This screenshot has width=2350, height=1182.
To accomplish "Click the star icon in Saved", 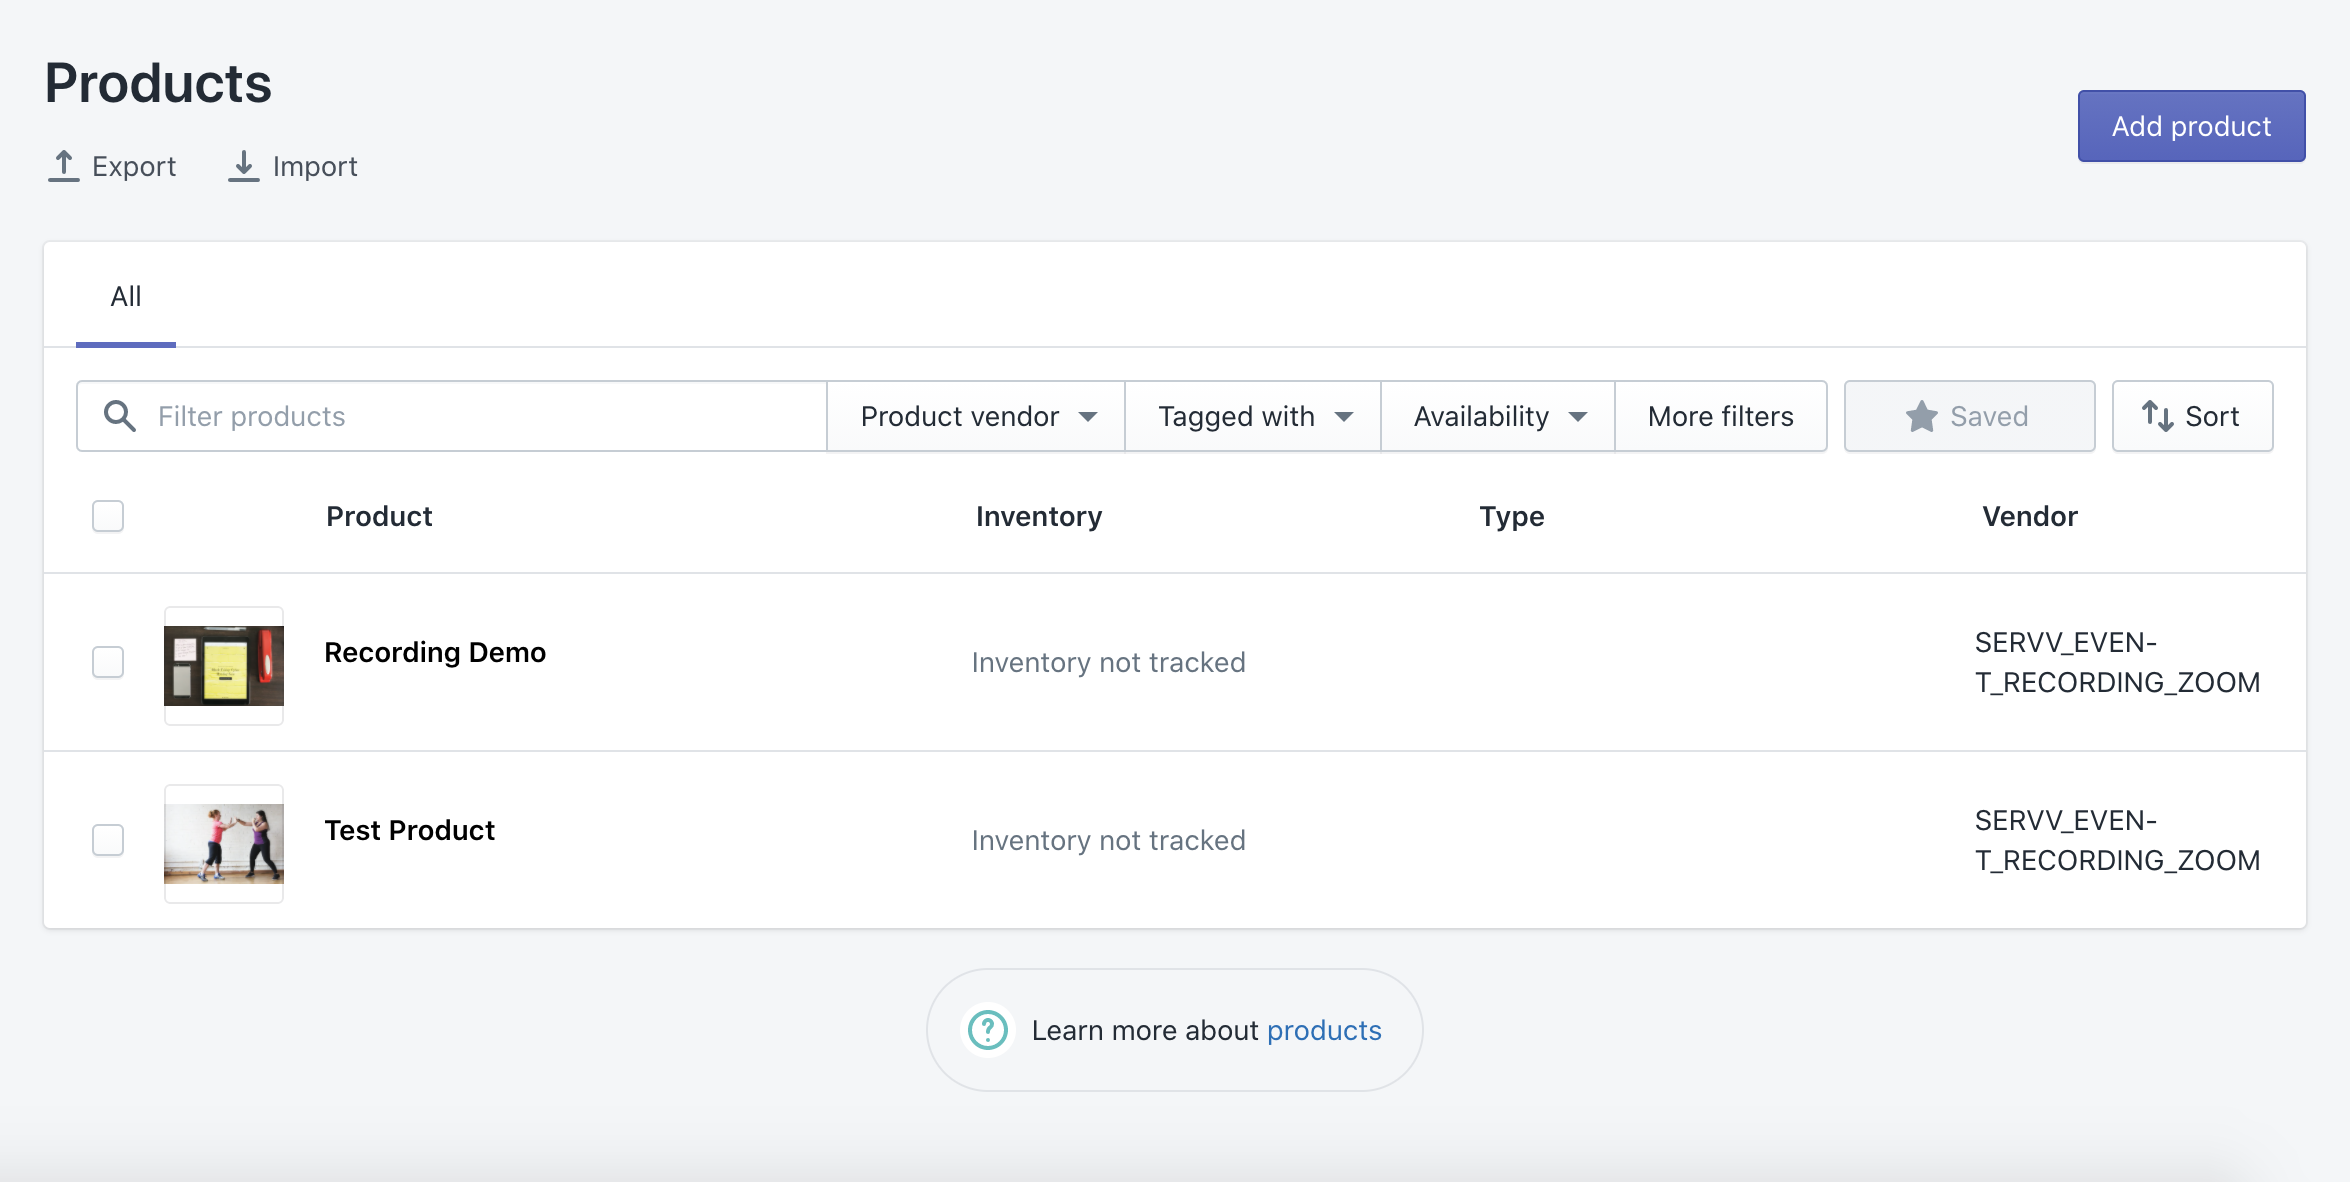I will tap(1921, 416).
